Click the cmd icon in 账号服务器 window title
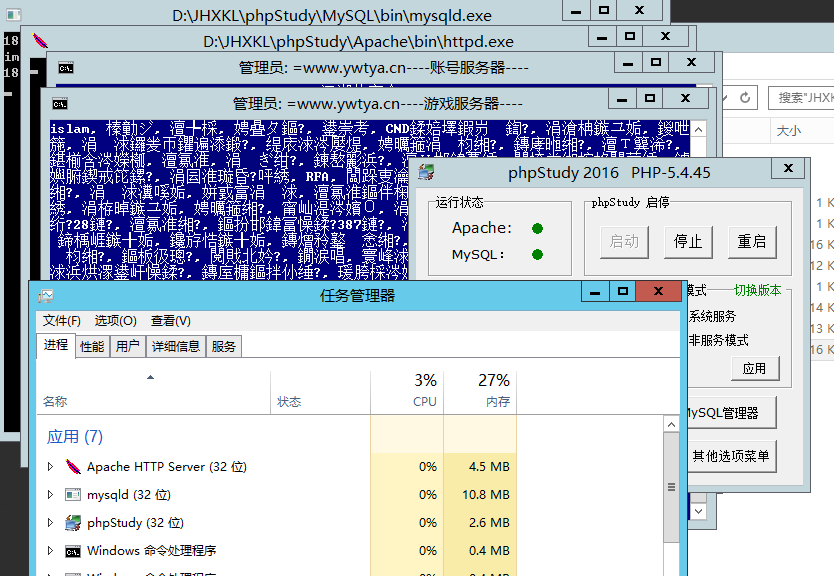 coord(66,68)
